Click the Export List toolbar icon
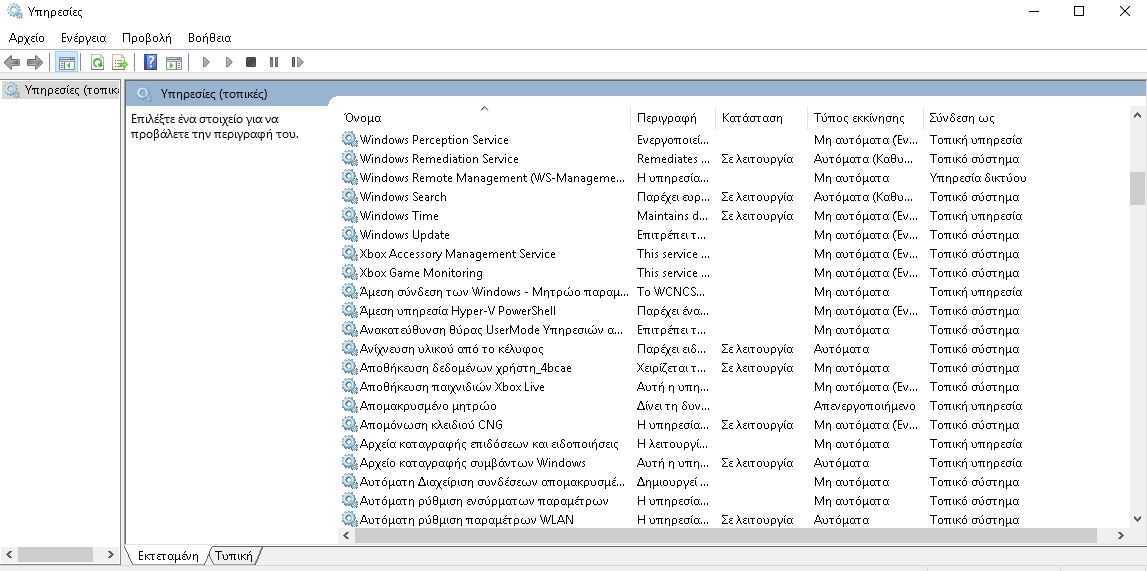The height and width of the screenshot is (571, 1147). tap(119, 63)
